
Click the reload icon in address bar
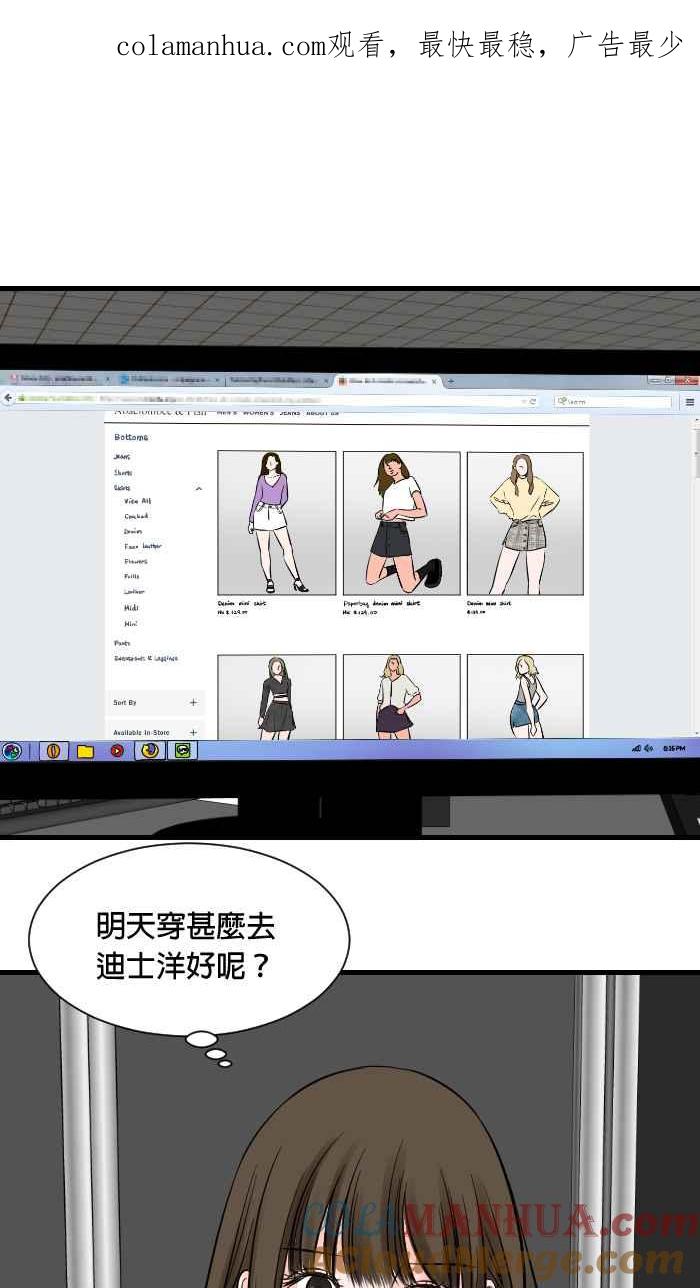coord(533,401)
